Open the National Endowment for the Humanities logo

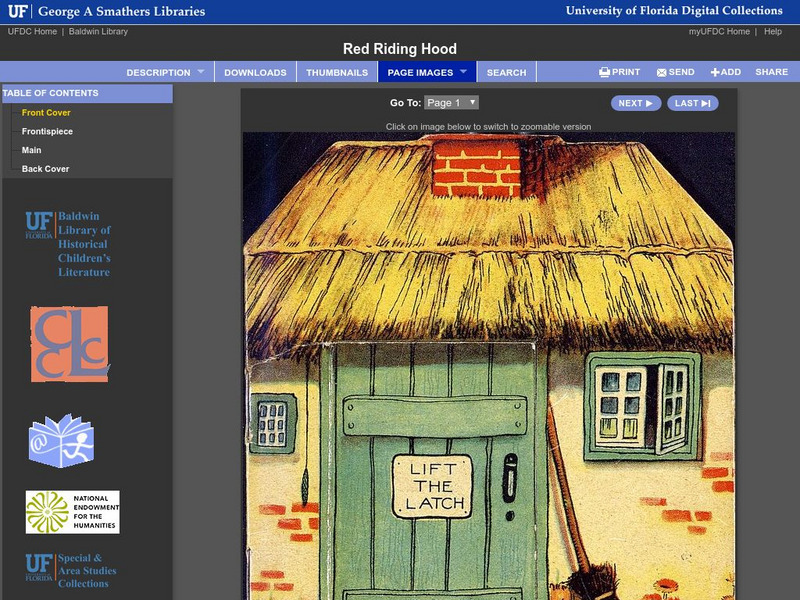tap(72, 512)
